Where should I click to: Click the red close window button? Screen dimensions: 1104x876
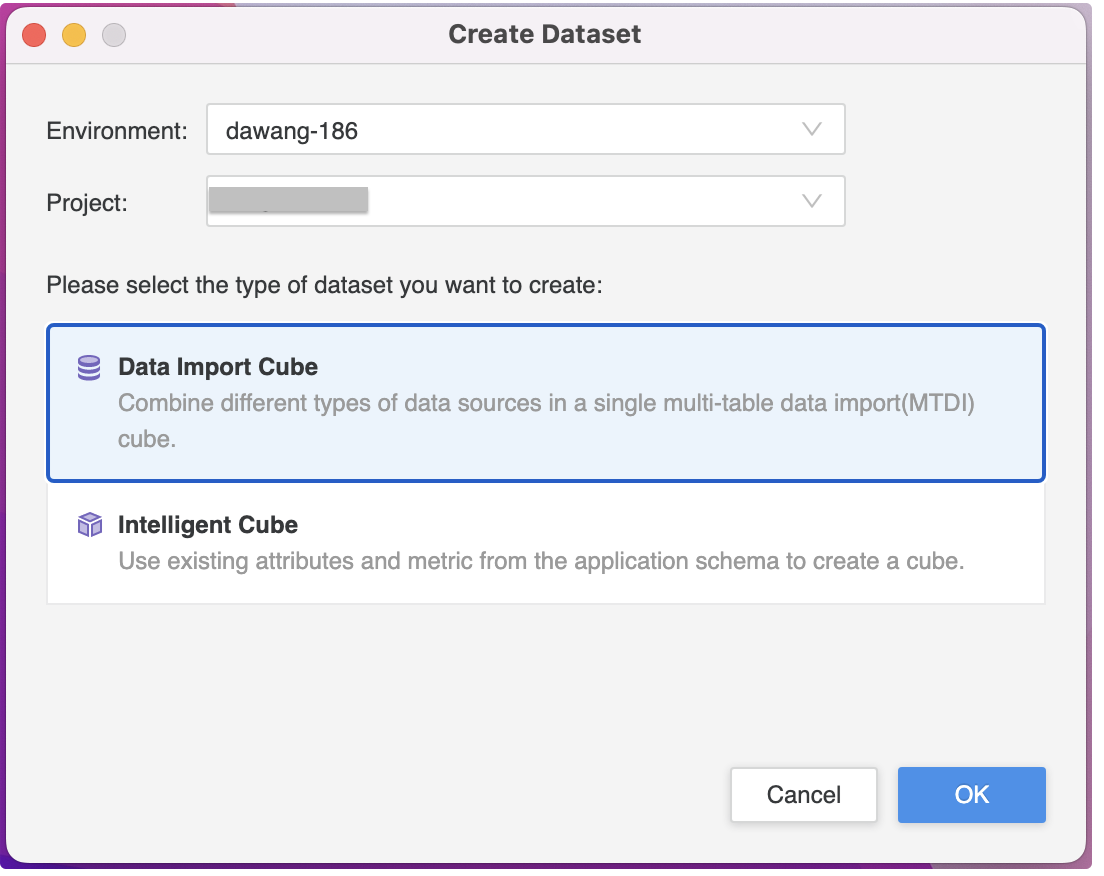click(33, 33)
